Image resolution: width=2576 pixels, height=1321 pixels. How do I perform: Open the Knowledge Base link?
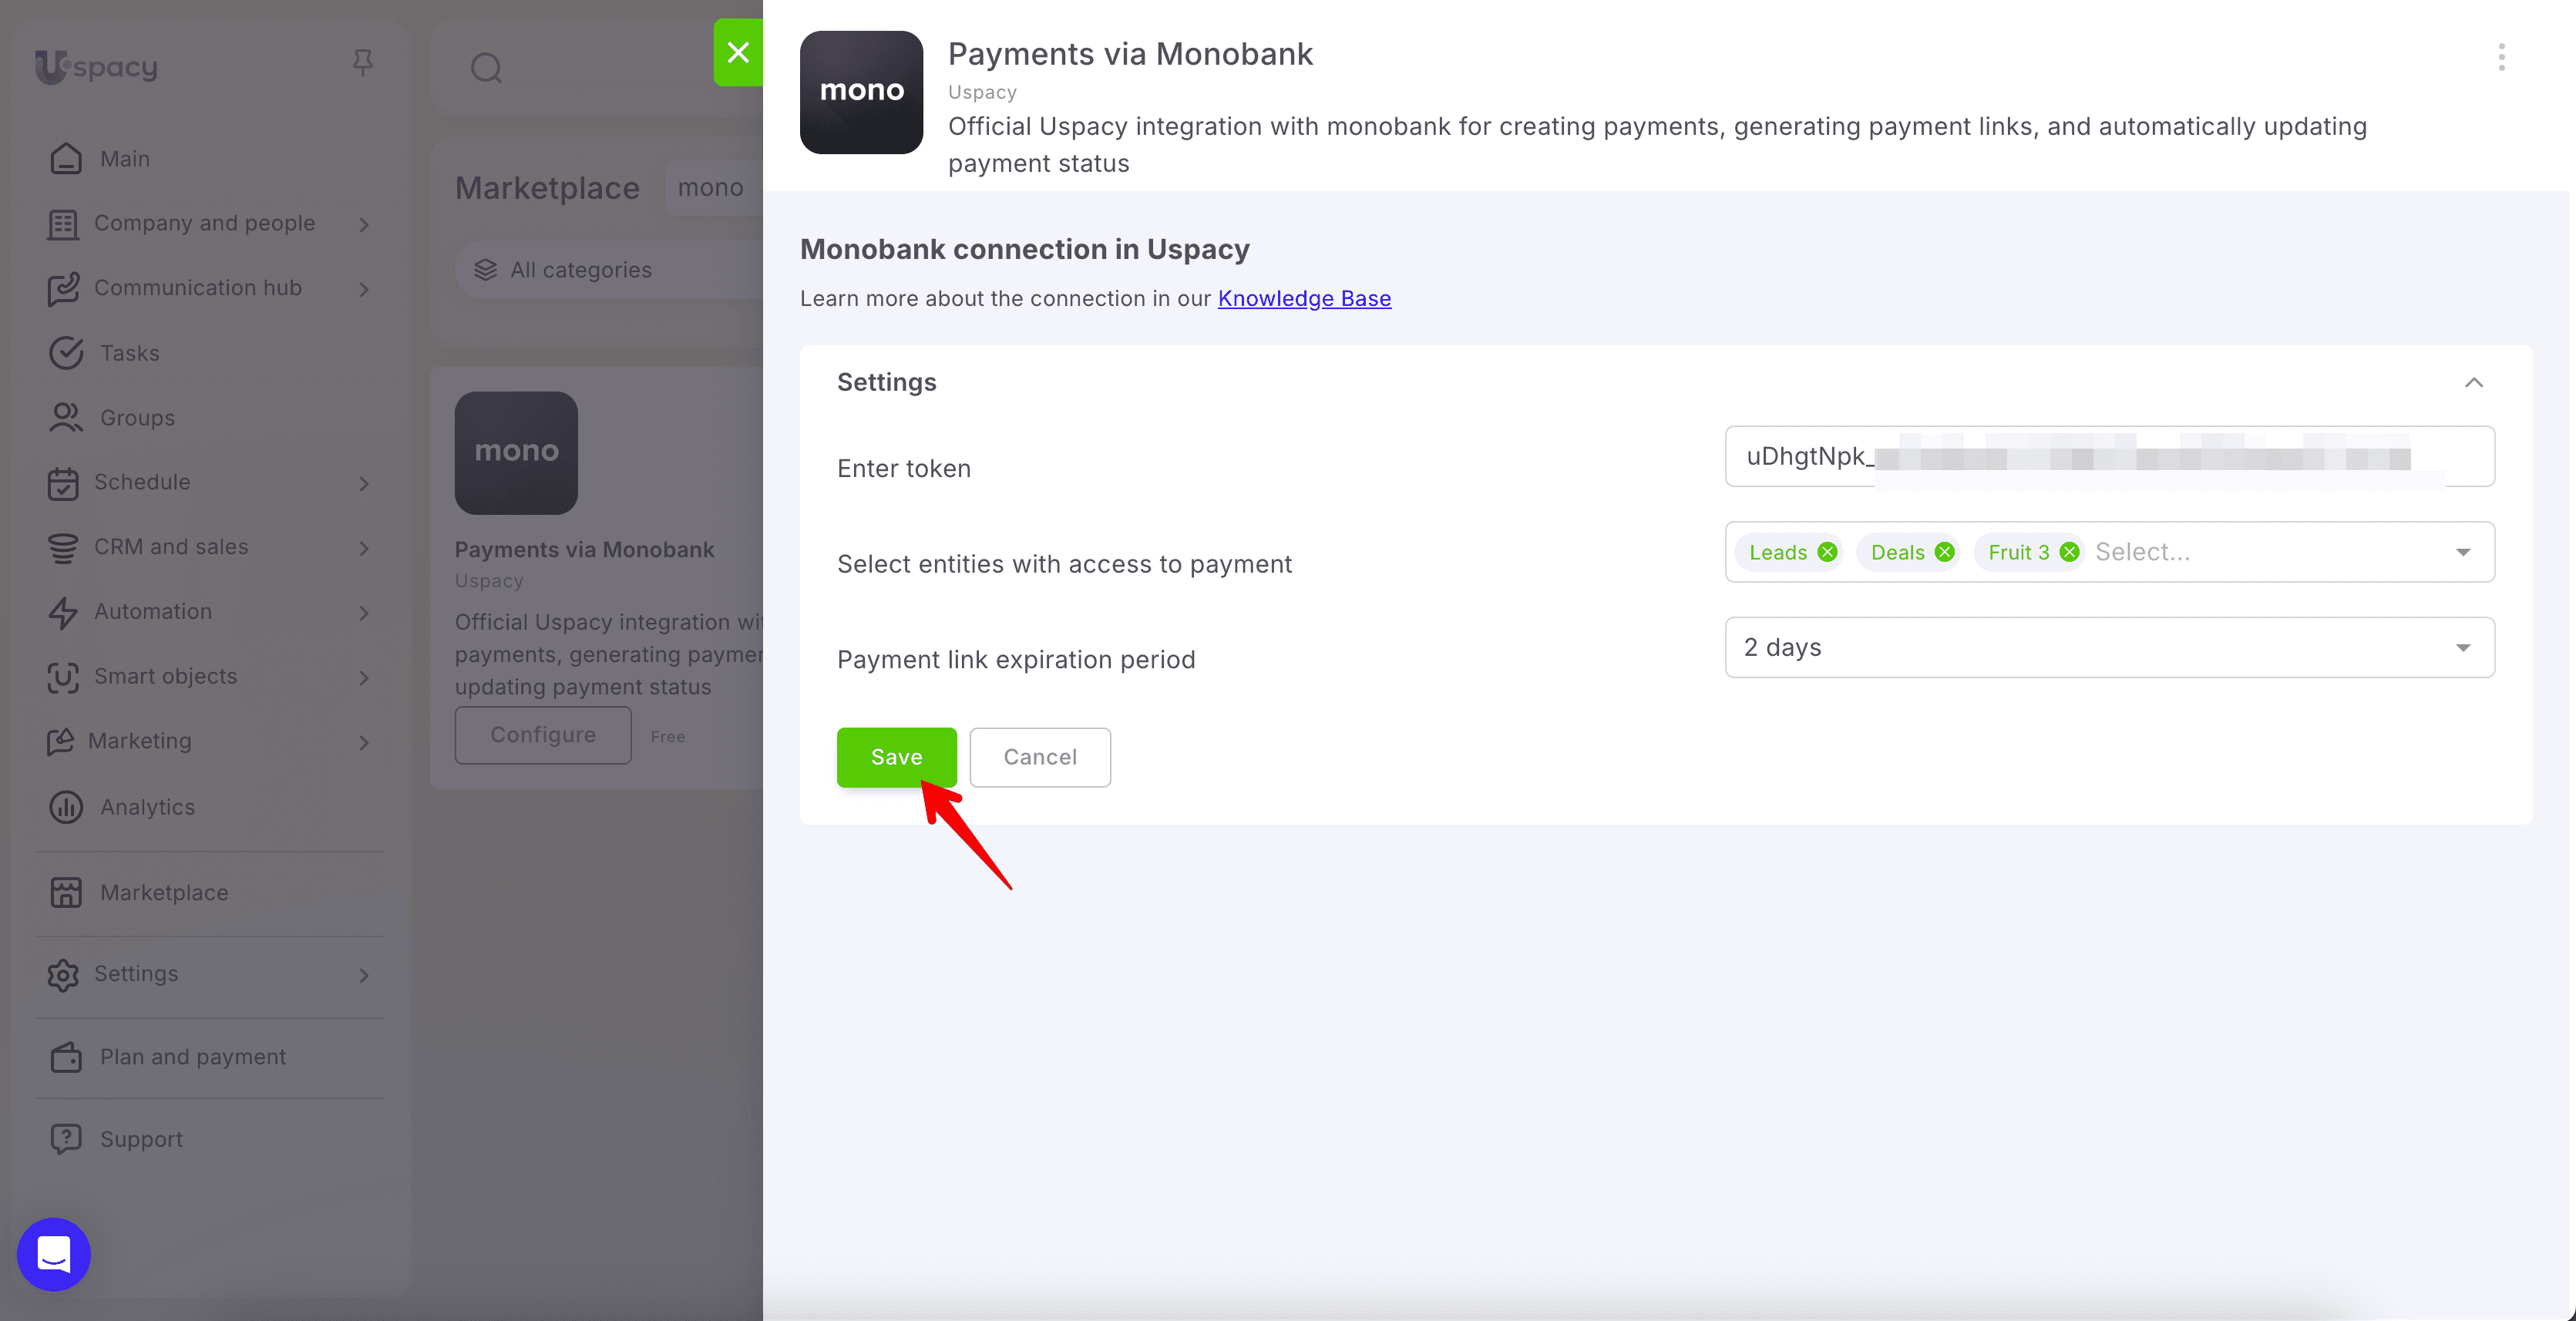(1304, 299)
